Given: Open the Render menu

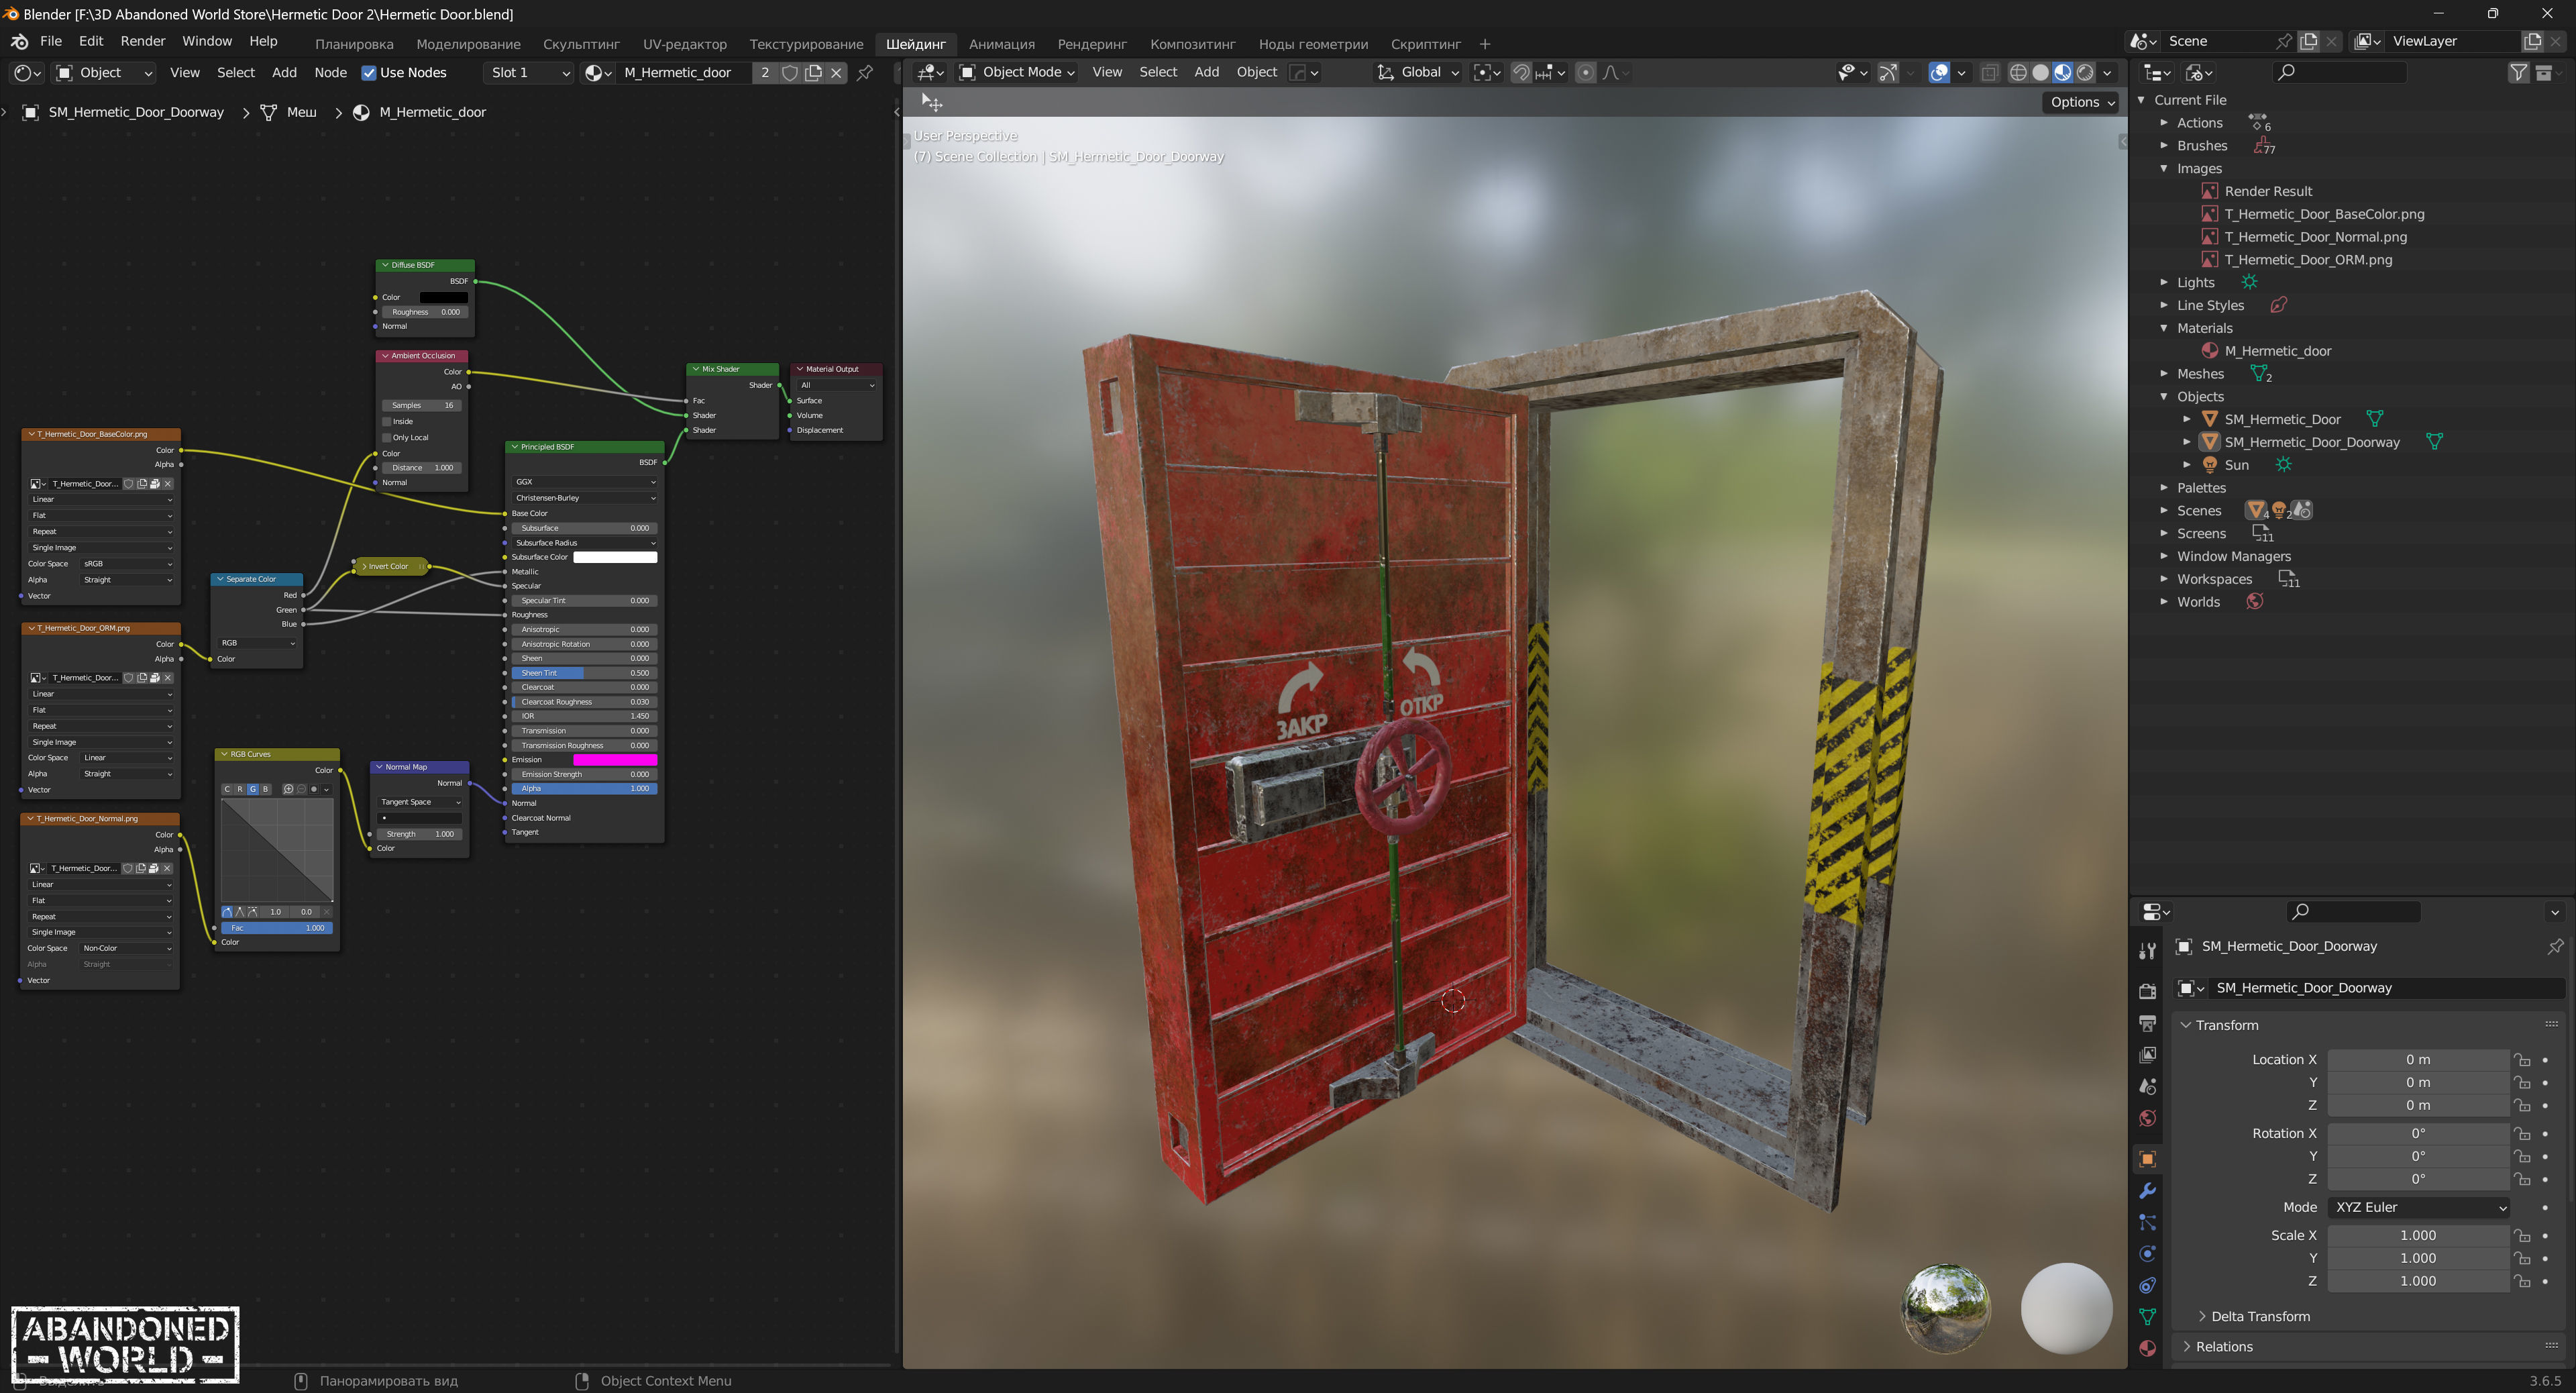Looking at the screenshot, I should click(x=143, y=41).
